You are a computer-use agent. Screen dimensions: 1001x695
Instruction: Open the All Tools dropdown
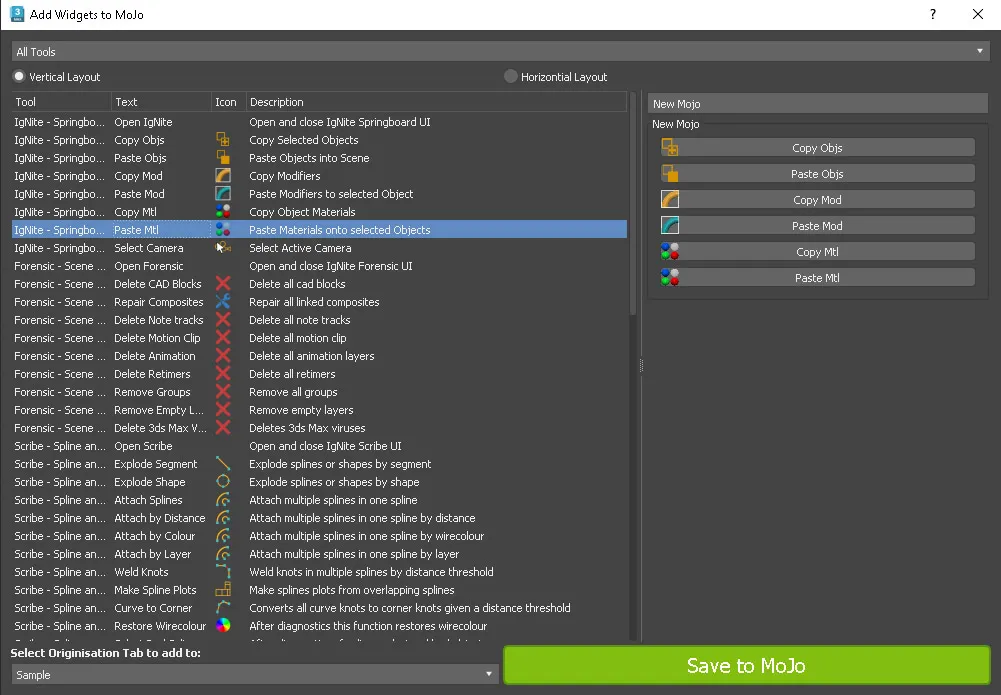tap(500, 52)
